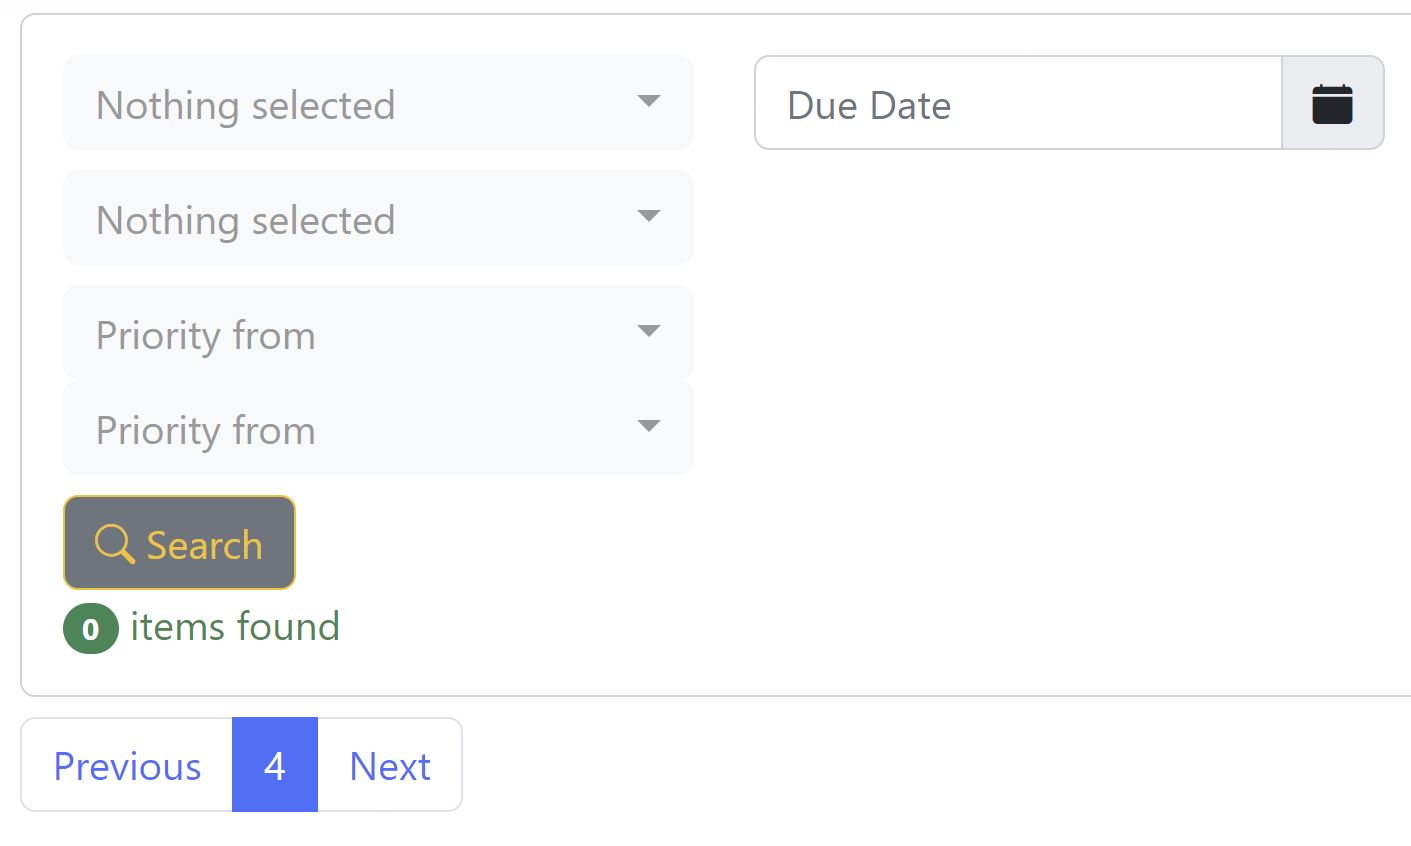Click the green zero count badge
The image size is (1411, 846).
[x=91, y=629]
